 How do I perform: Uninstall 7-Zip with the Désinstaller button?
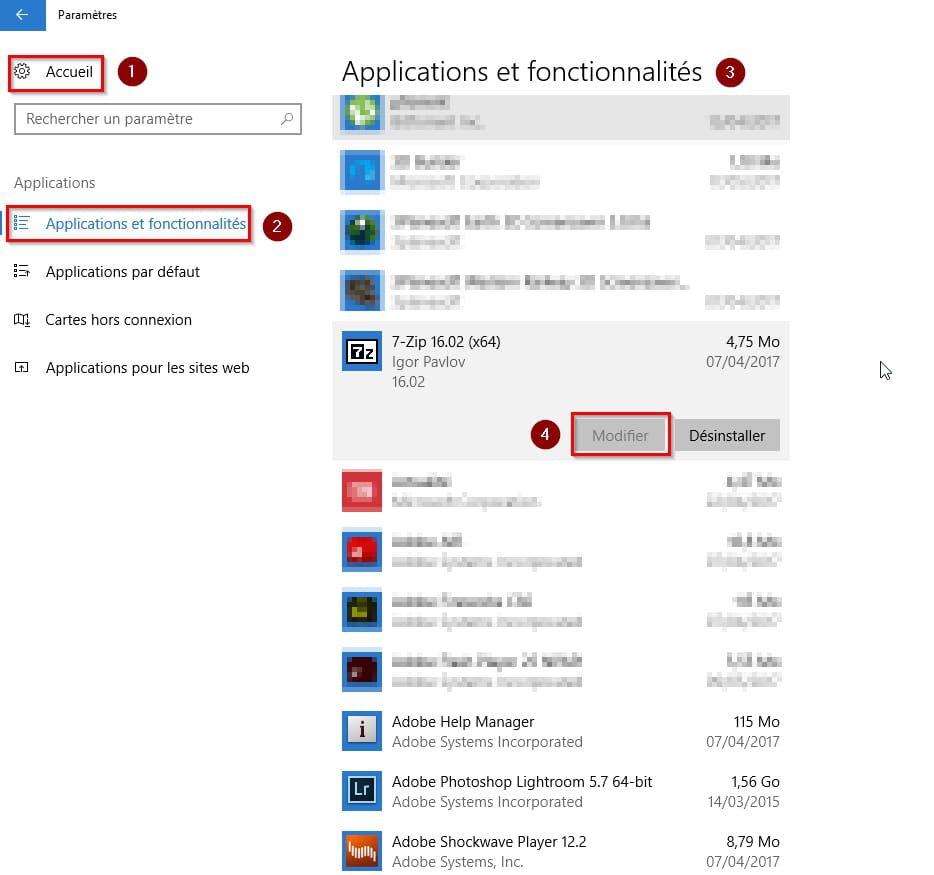point(727,435)
